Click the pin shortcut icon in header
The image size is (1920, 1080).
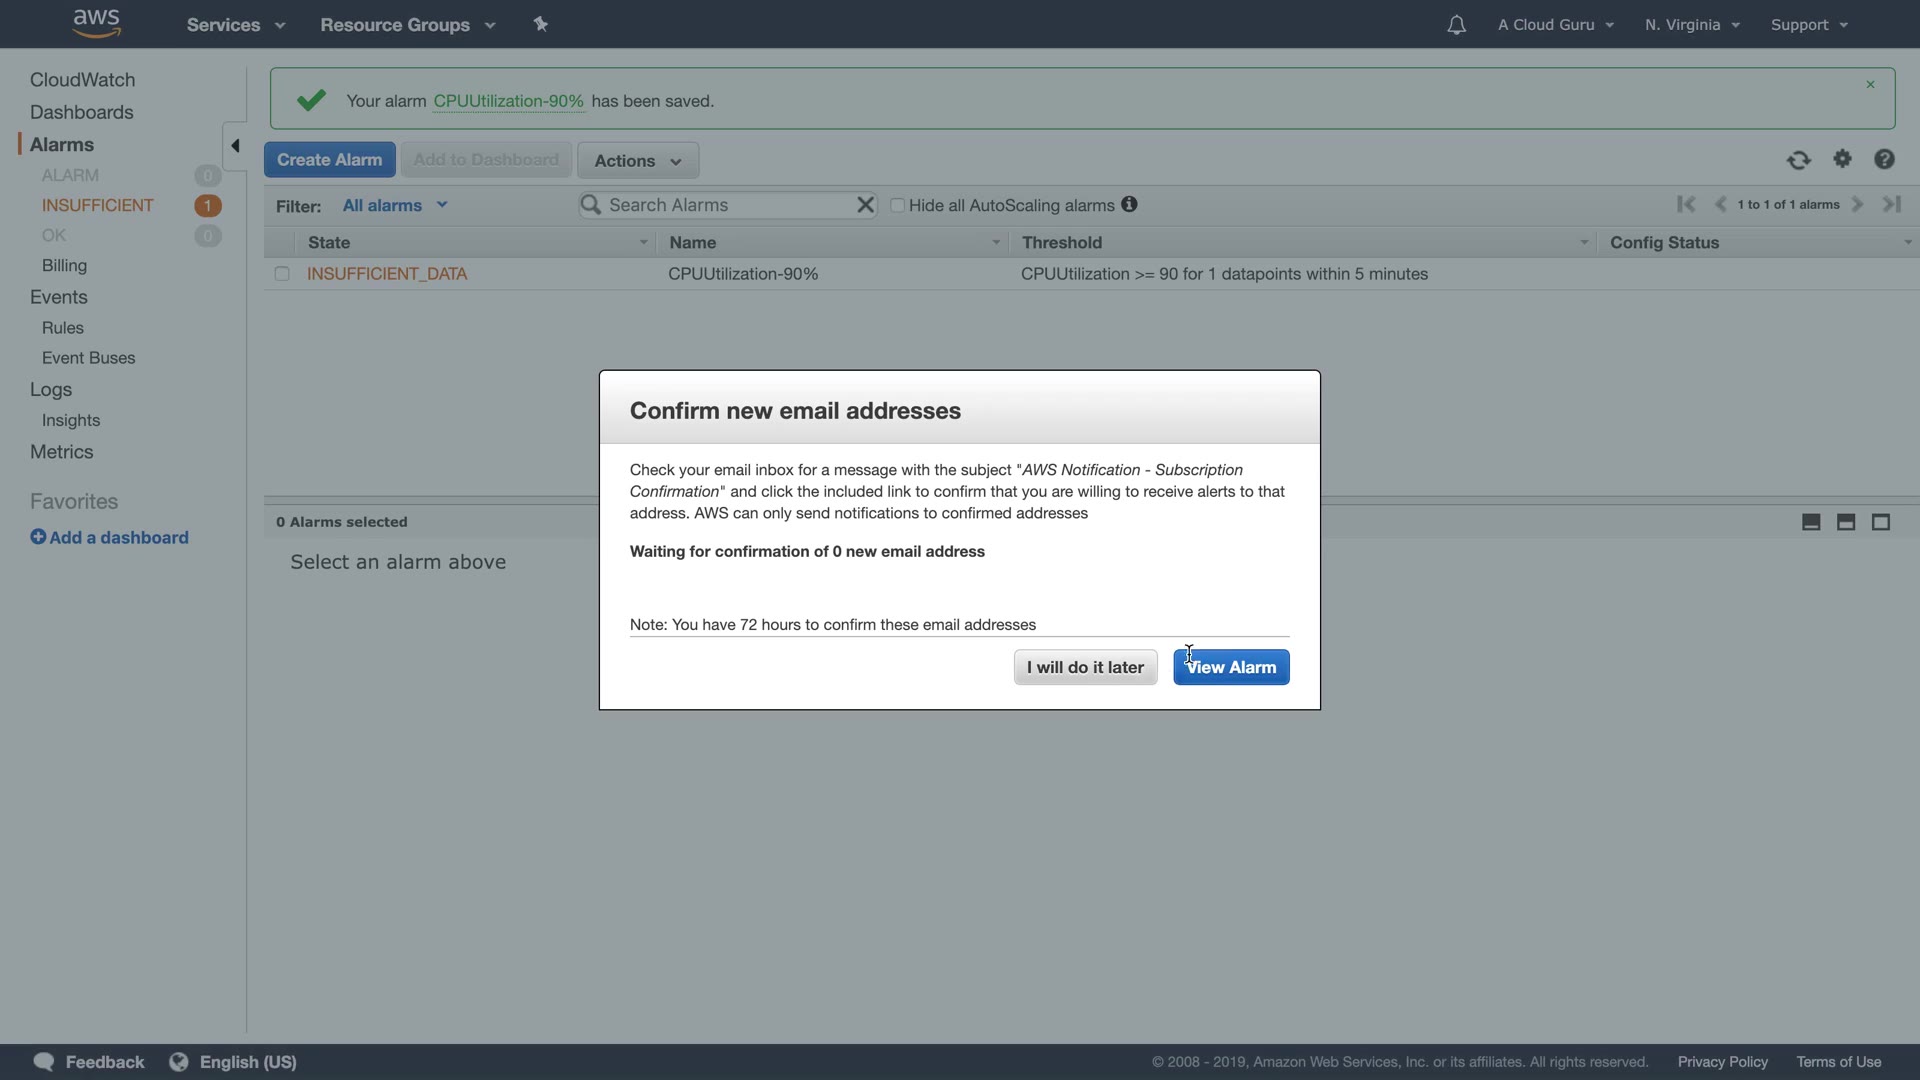[541, 24]
